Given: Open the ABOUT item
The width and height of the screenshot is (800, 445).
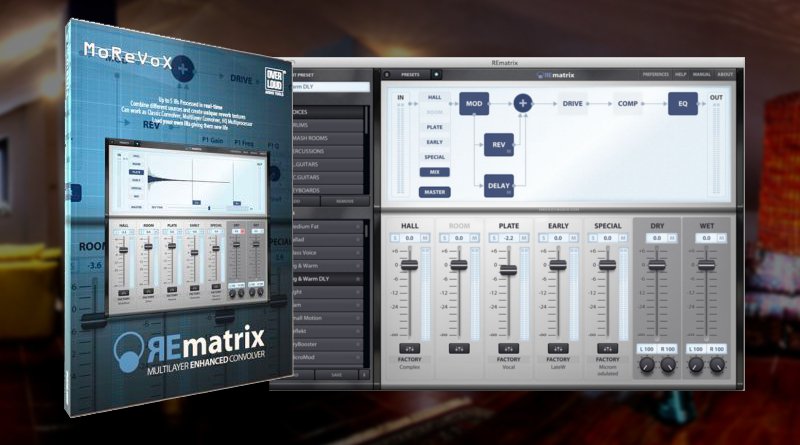Looking at the screenshot, I should 725,75.
